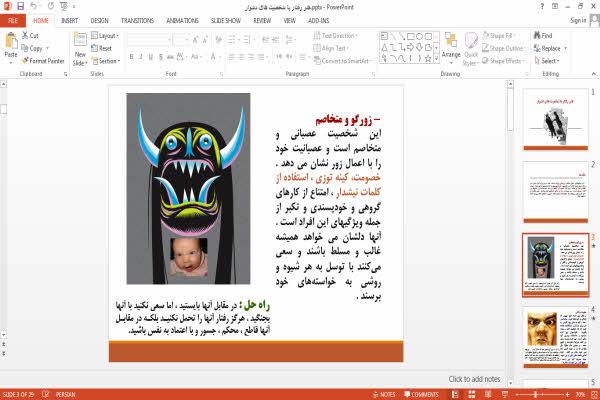
Task: Start Slide Show from status bar
Action: click(505, 394)
